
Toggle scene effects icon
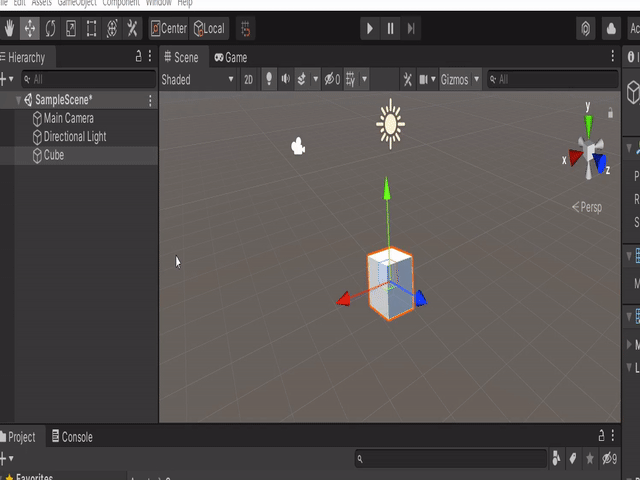tap(302, 79)
